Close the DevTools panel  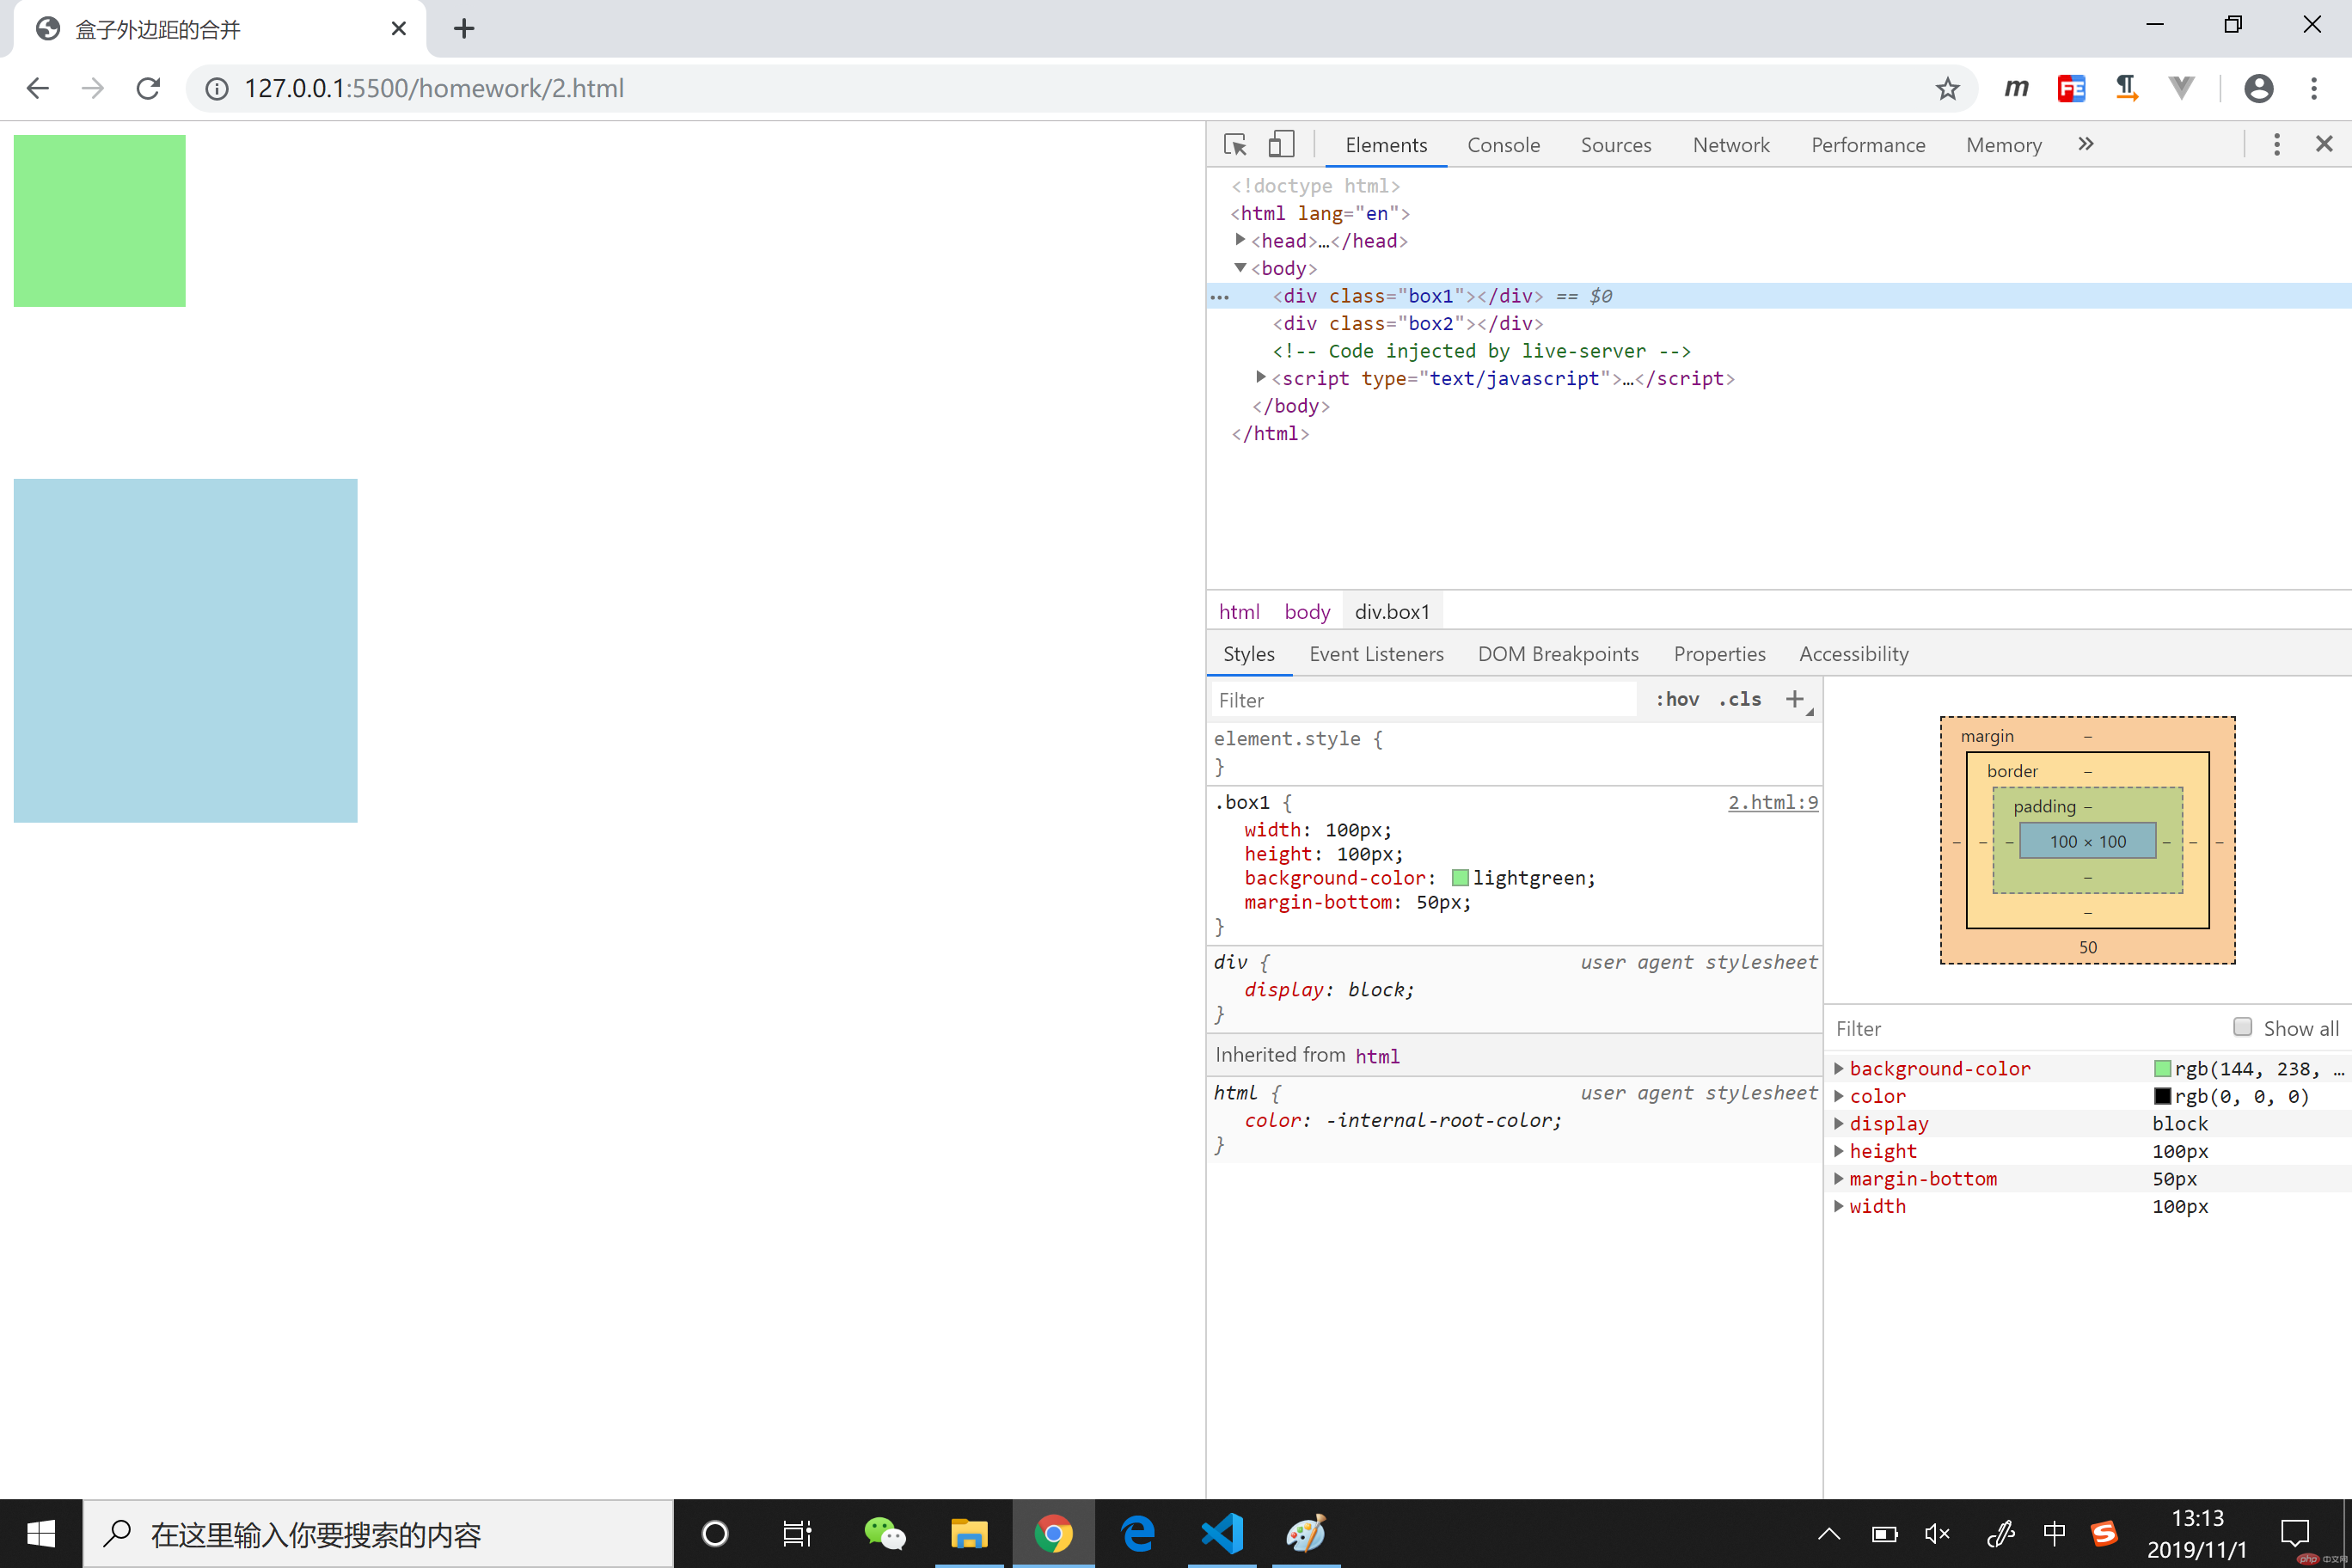coord(2324,144)
